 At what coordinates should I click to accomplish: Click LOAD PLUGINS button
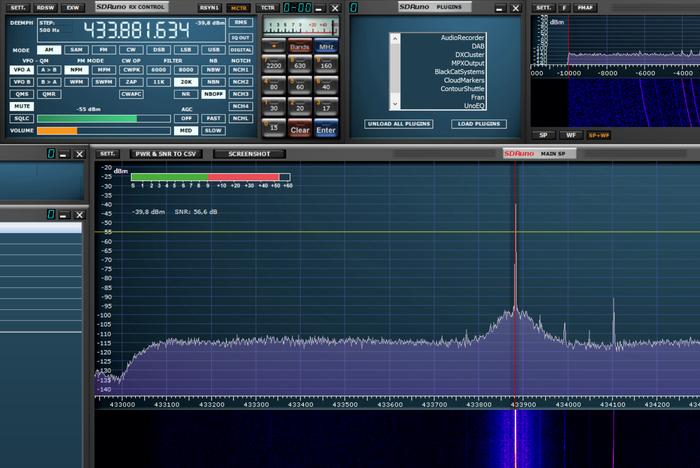coord(479,124)
